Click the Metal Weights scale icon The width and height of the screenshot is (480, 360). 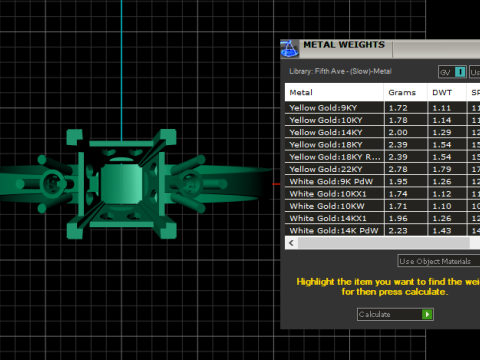289,49
